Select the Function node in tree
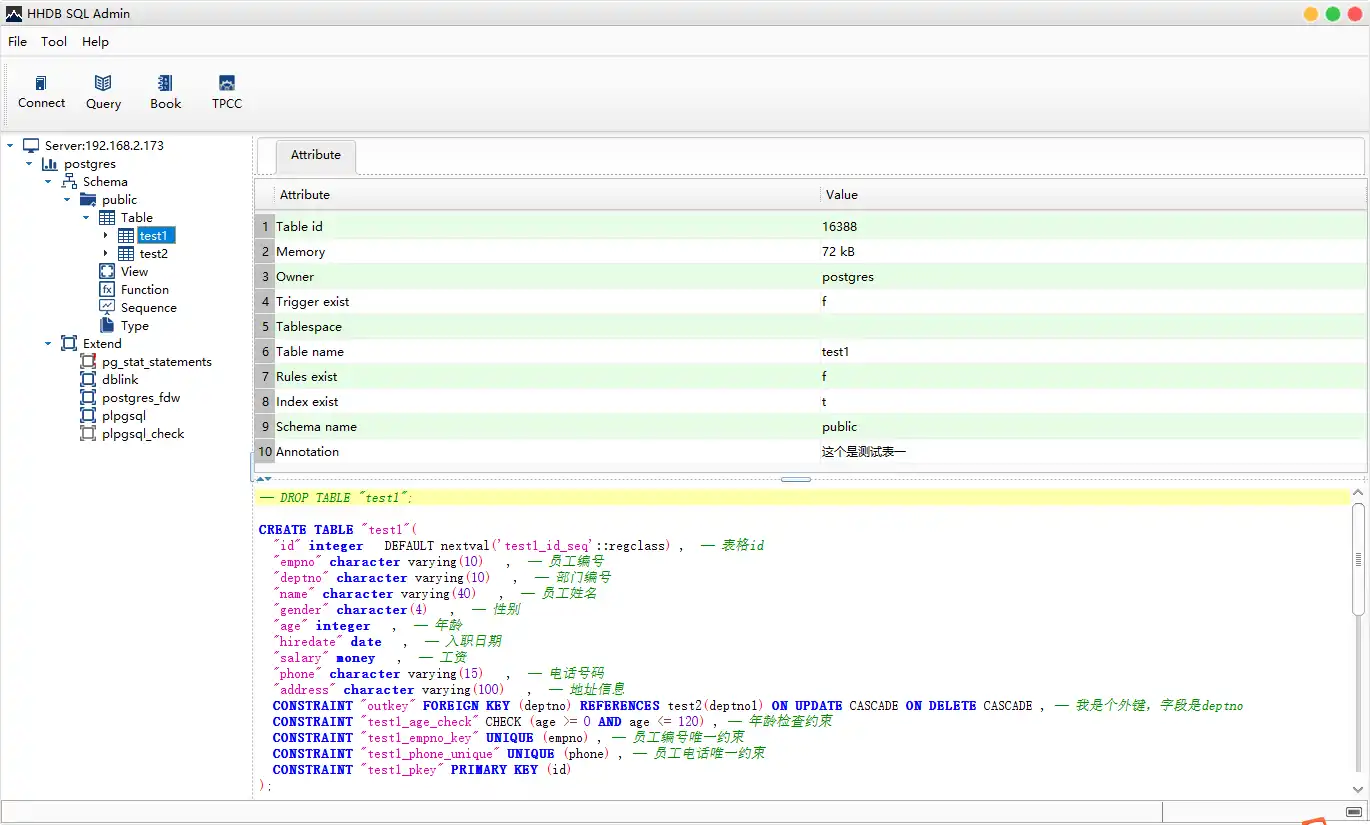 click(x=144, y=290)
